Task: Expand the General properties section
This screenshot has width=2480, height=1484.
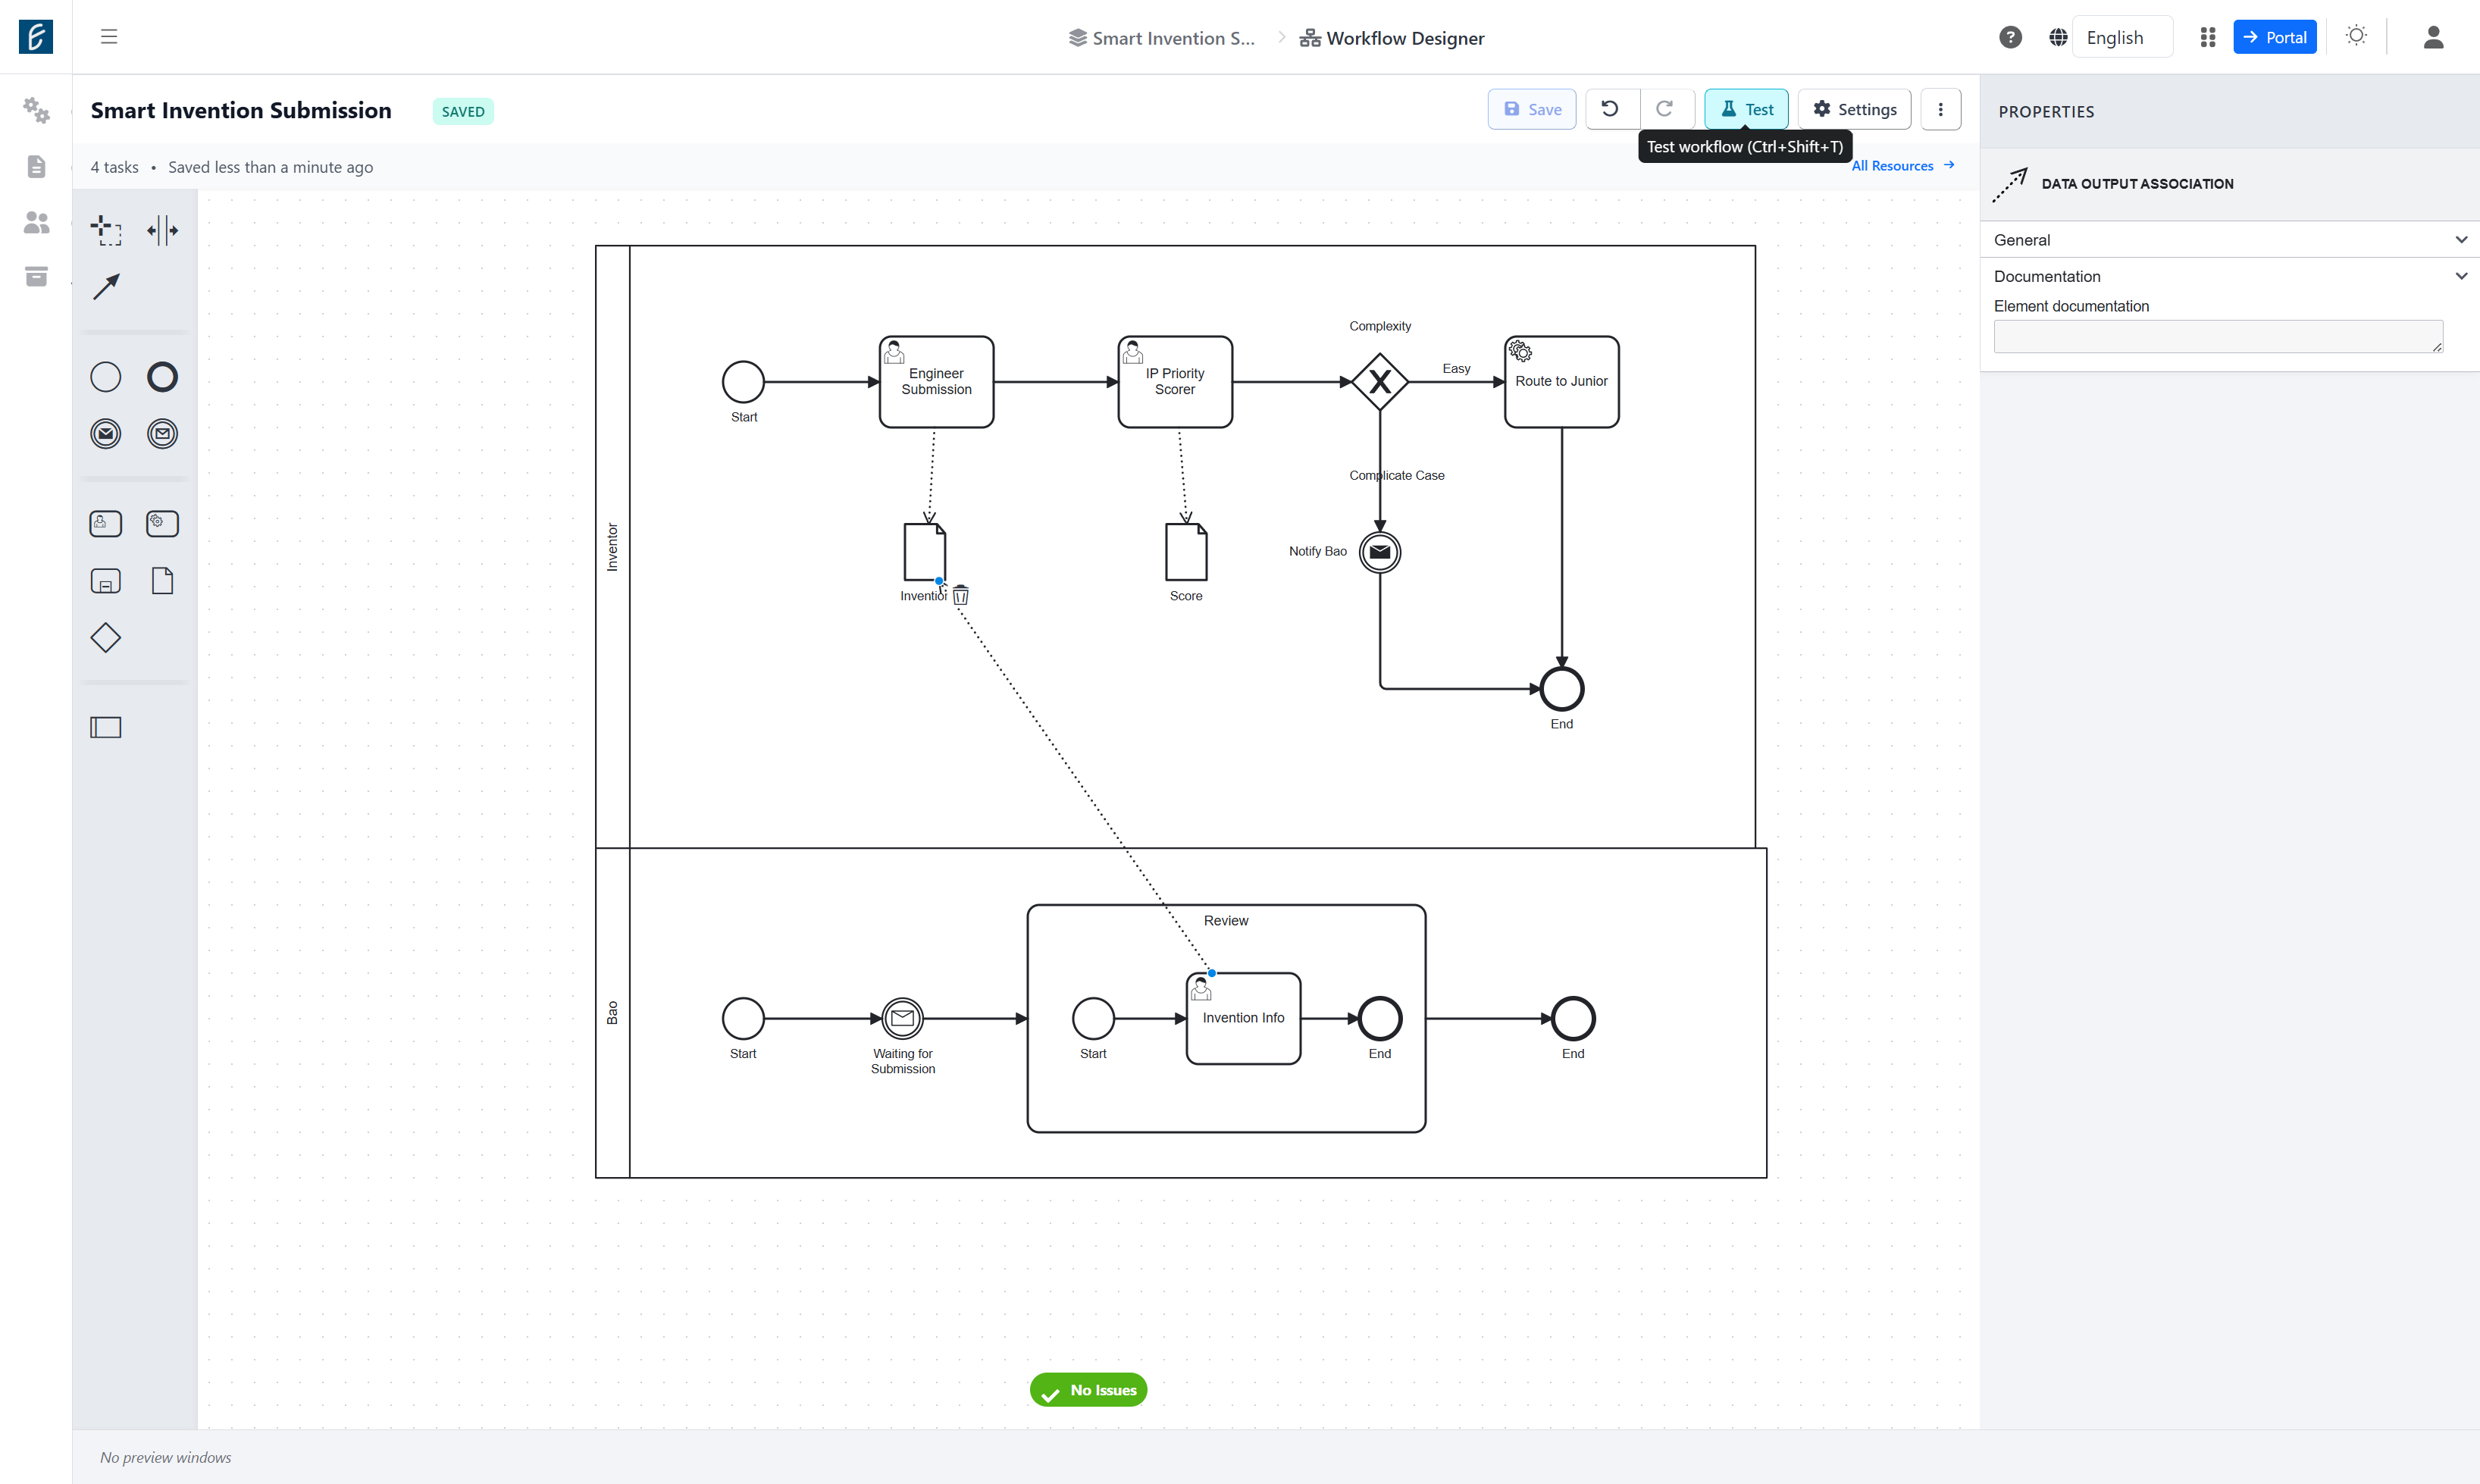Action: click(2229, 240)
